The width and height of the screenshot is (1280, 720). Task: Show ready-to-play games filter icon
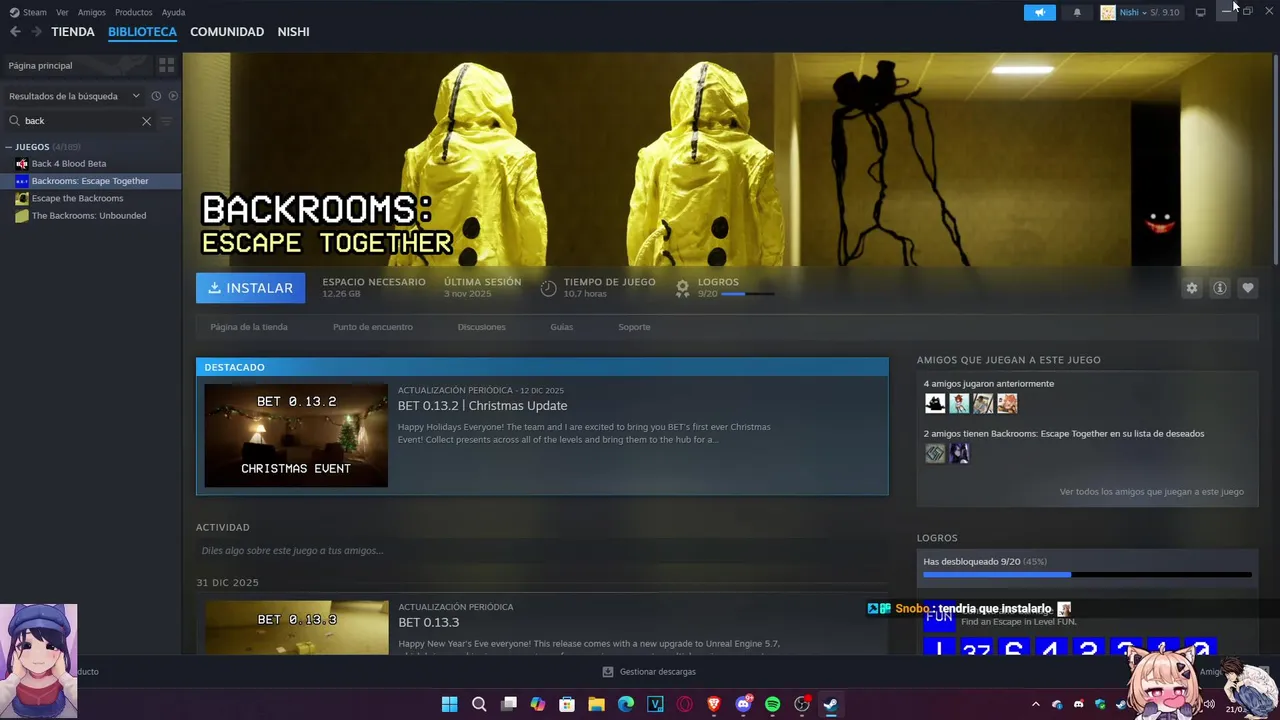pos(173,96)
